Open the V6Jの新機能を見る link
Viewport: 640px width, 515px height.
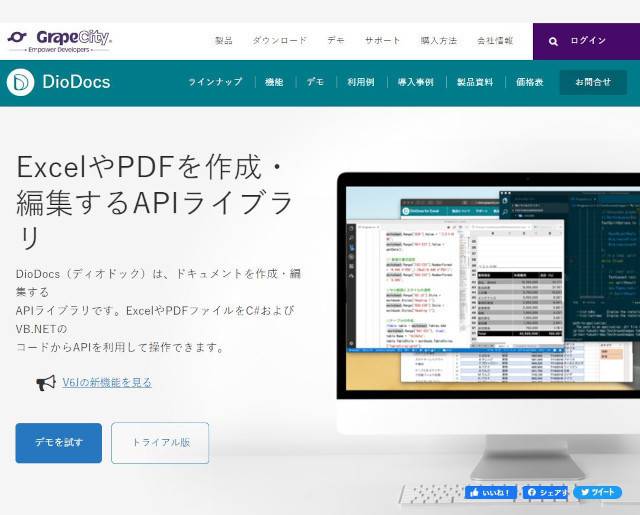coord(107,383)
